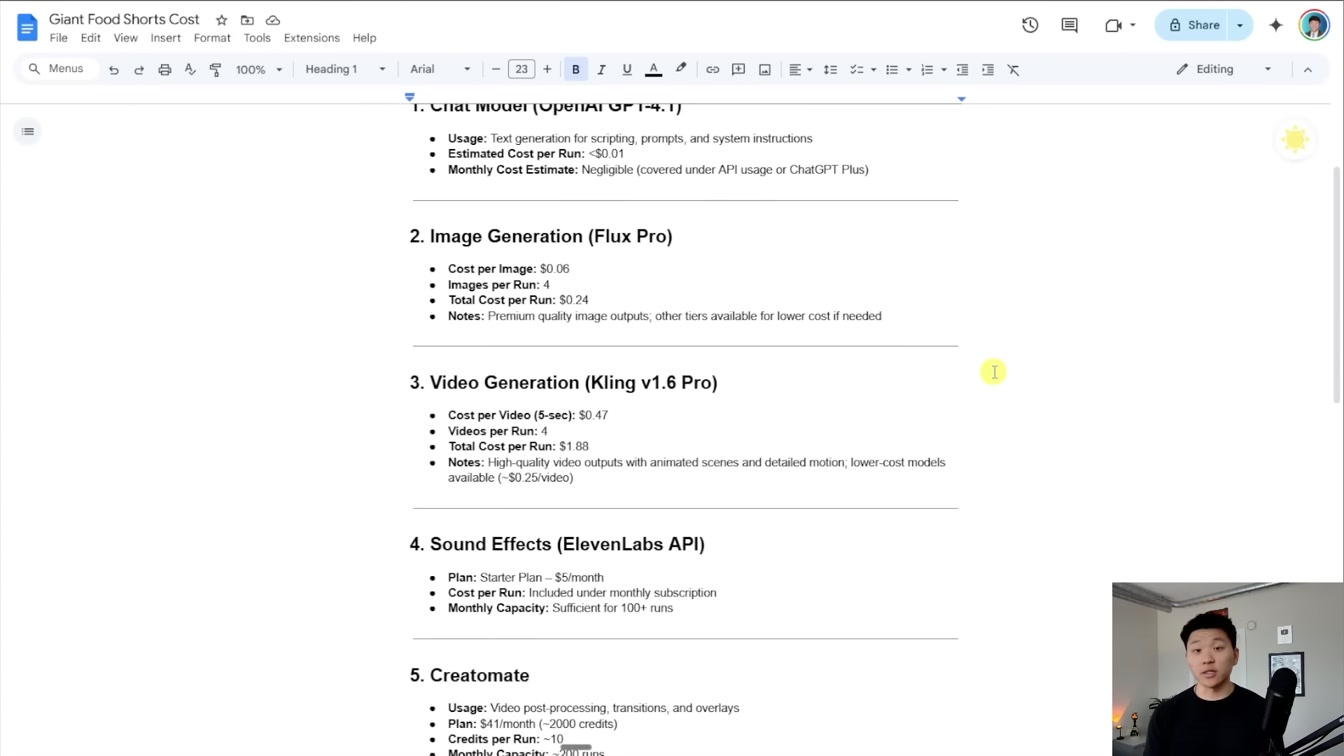Open the Edit menu
1344x756 pixels.
click(x=91, y=38)
